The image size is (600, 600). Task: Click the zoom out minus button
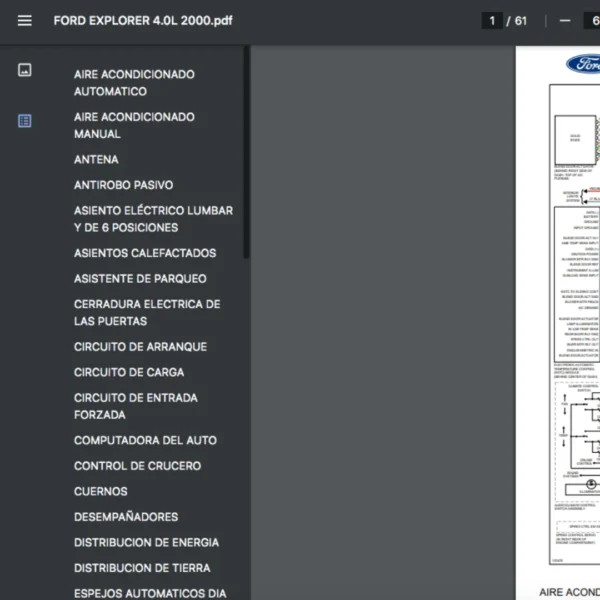[565, 21]
